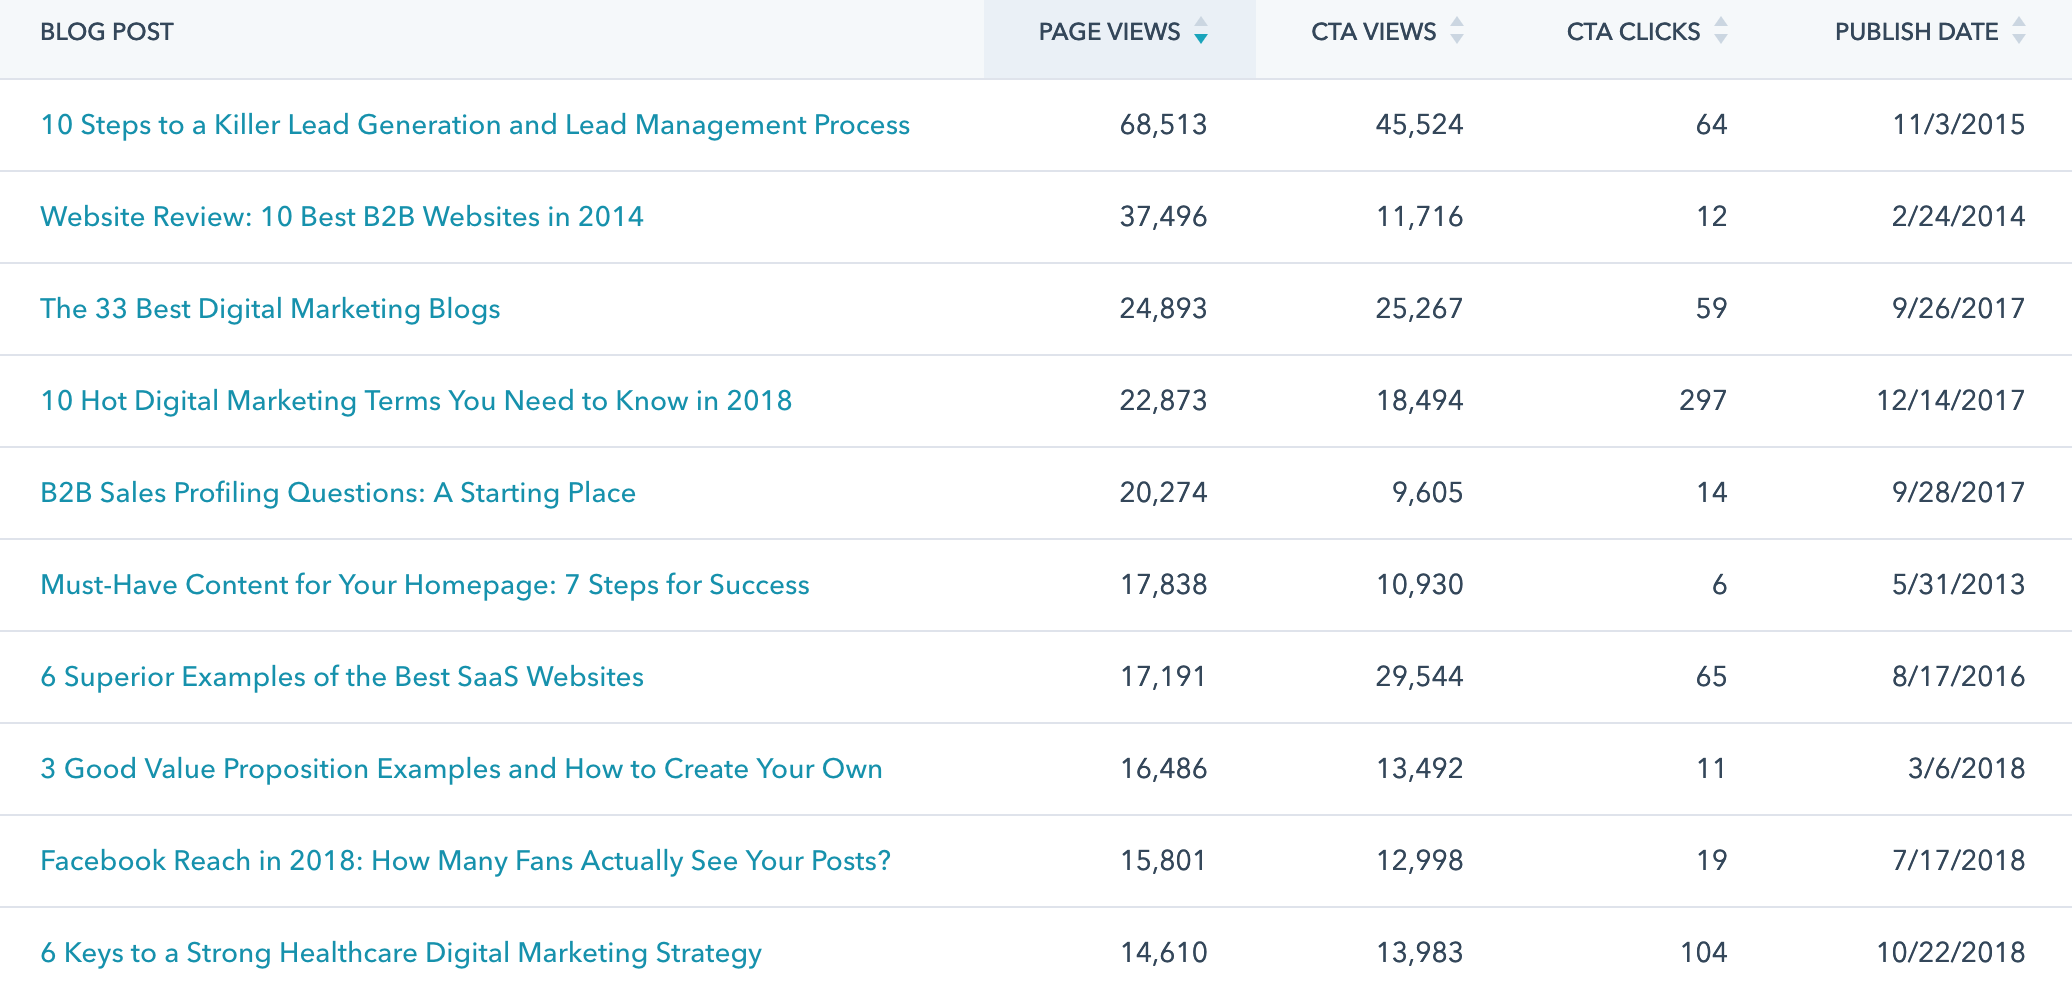2072x994 pixels.
Task: Open the 10 Steps Killer Lead Generation post
Action: tap(475, 125)
